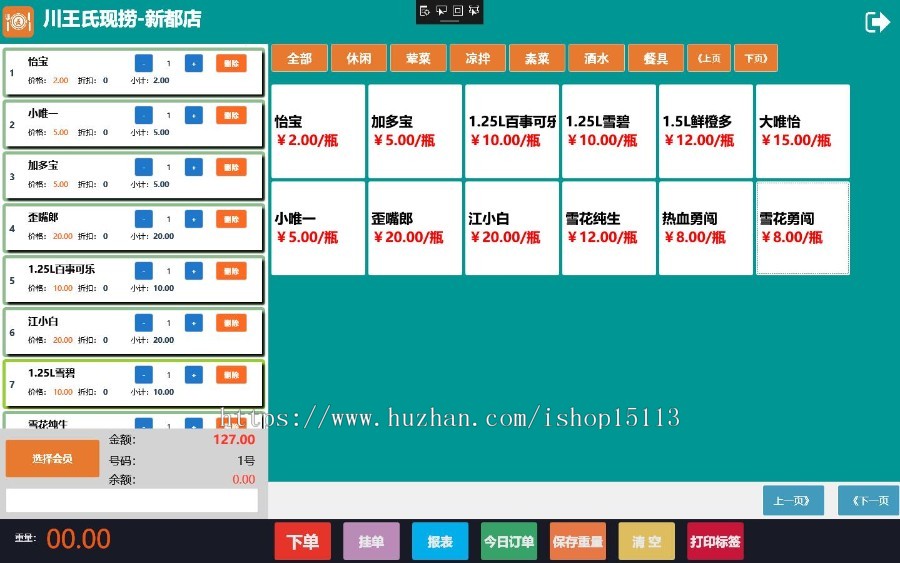Select the 休闲 category tab
The width and height of the screenshot is (900, 563).
pyautogui.click(x=359, y=58)
